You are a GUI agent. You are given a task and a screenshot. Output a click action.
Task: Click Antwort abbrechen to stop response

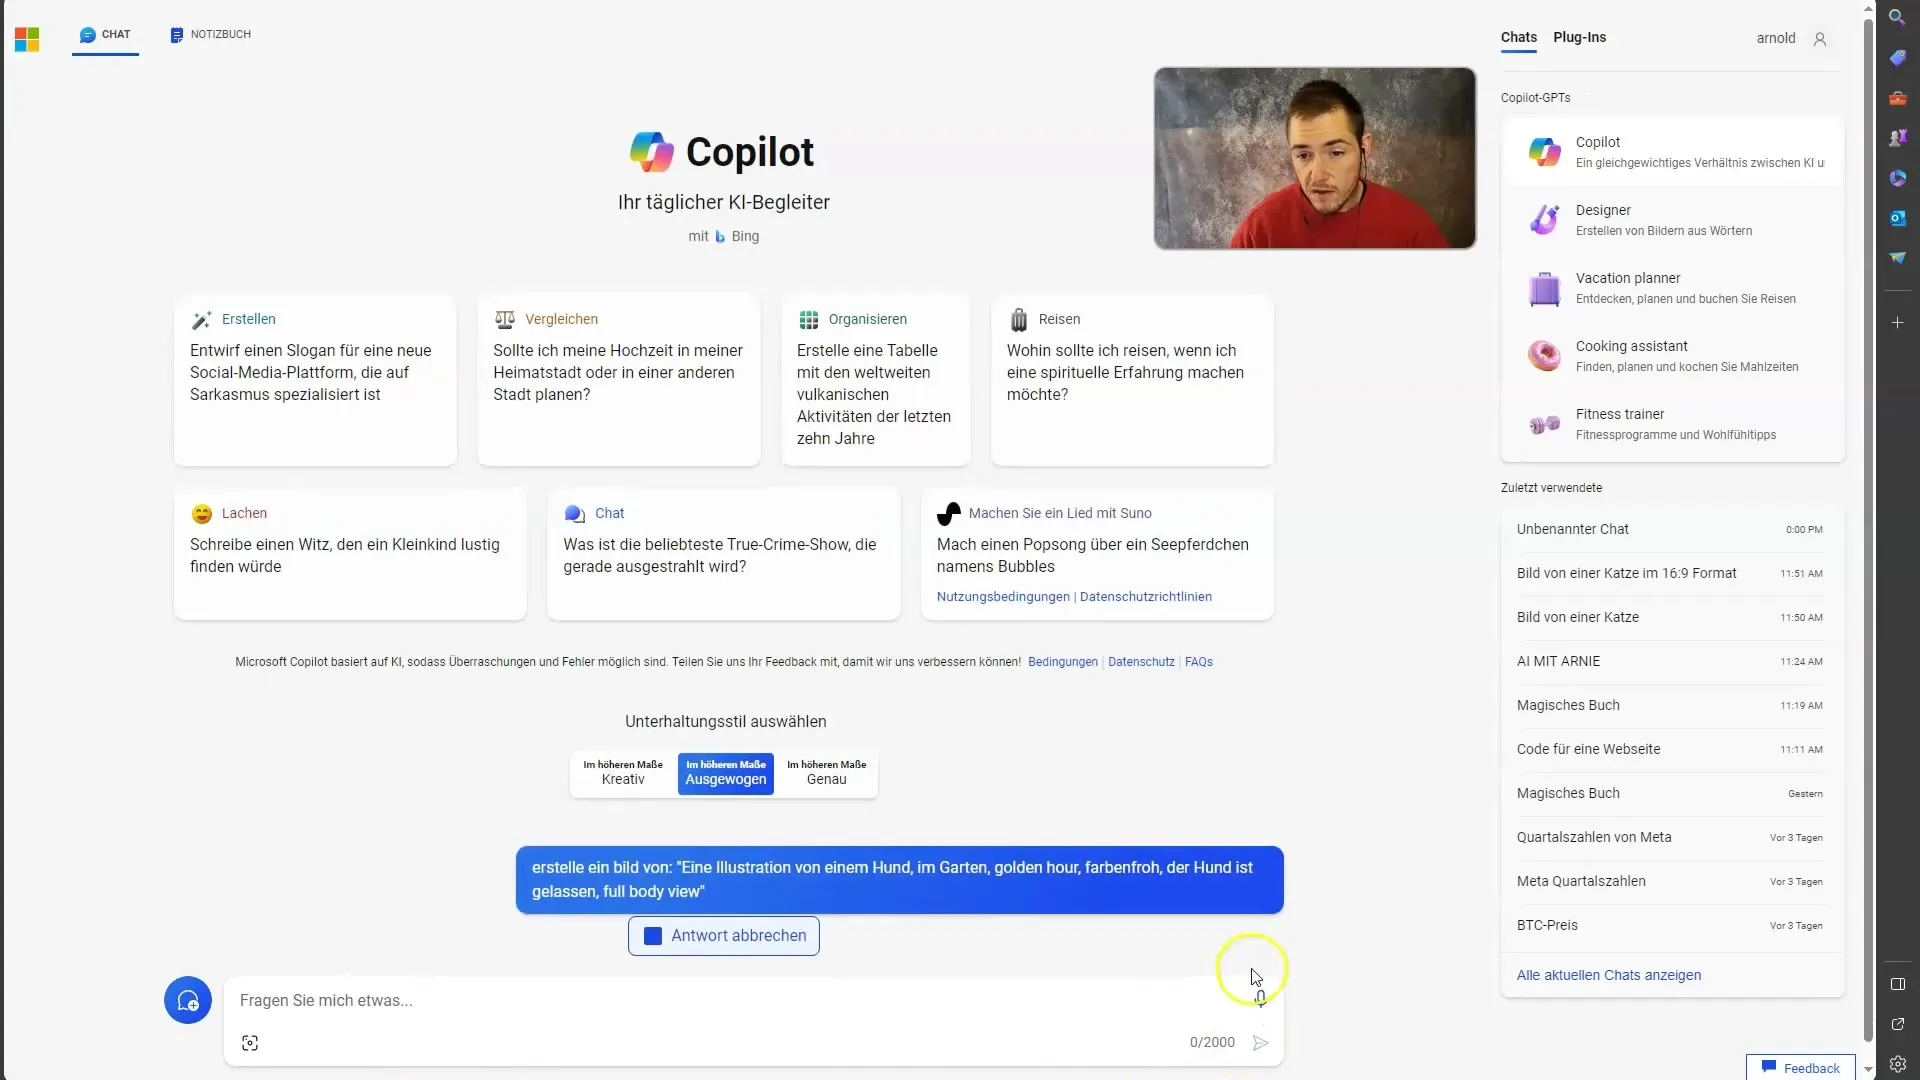pos(724,936)
